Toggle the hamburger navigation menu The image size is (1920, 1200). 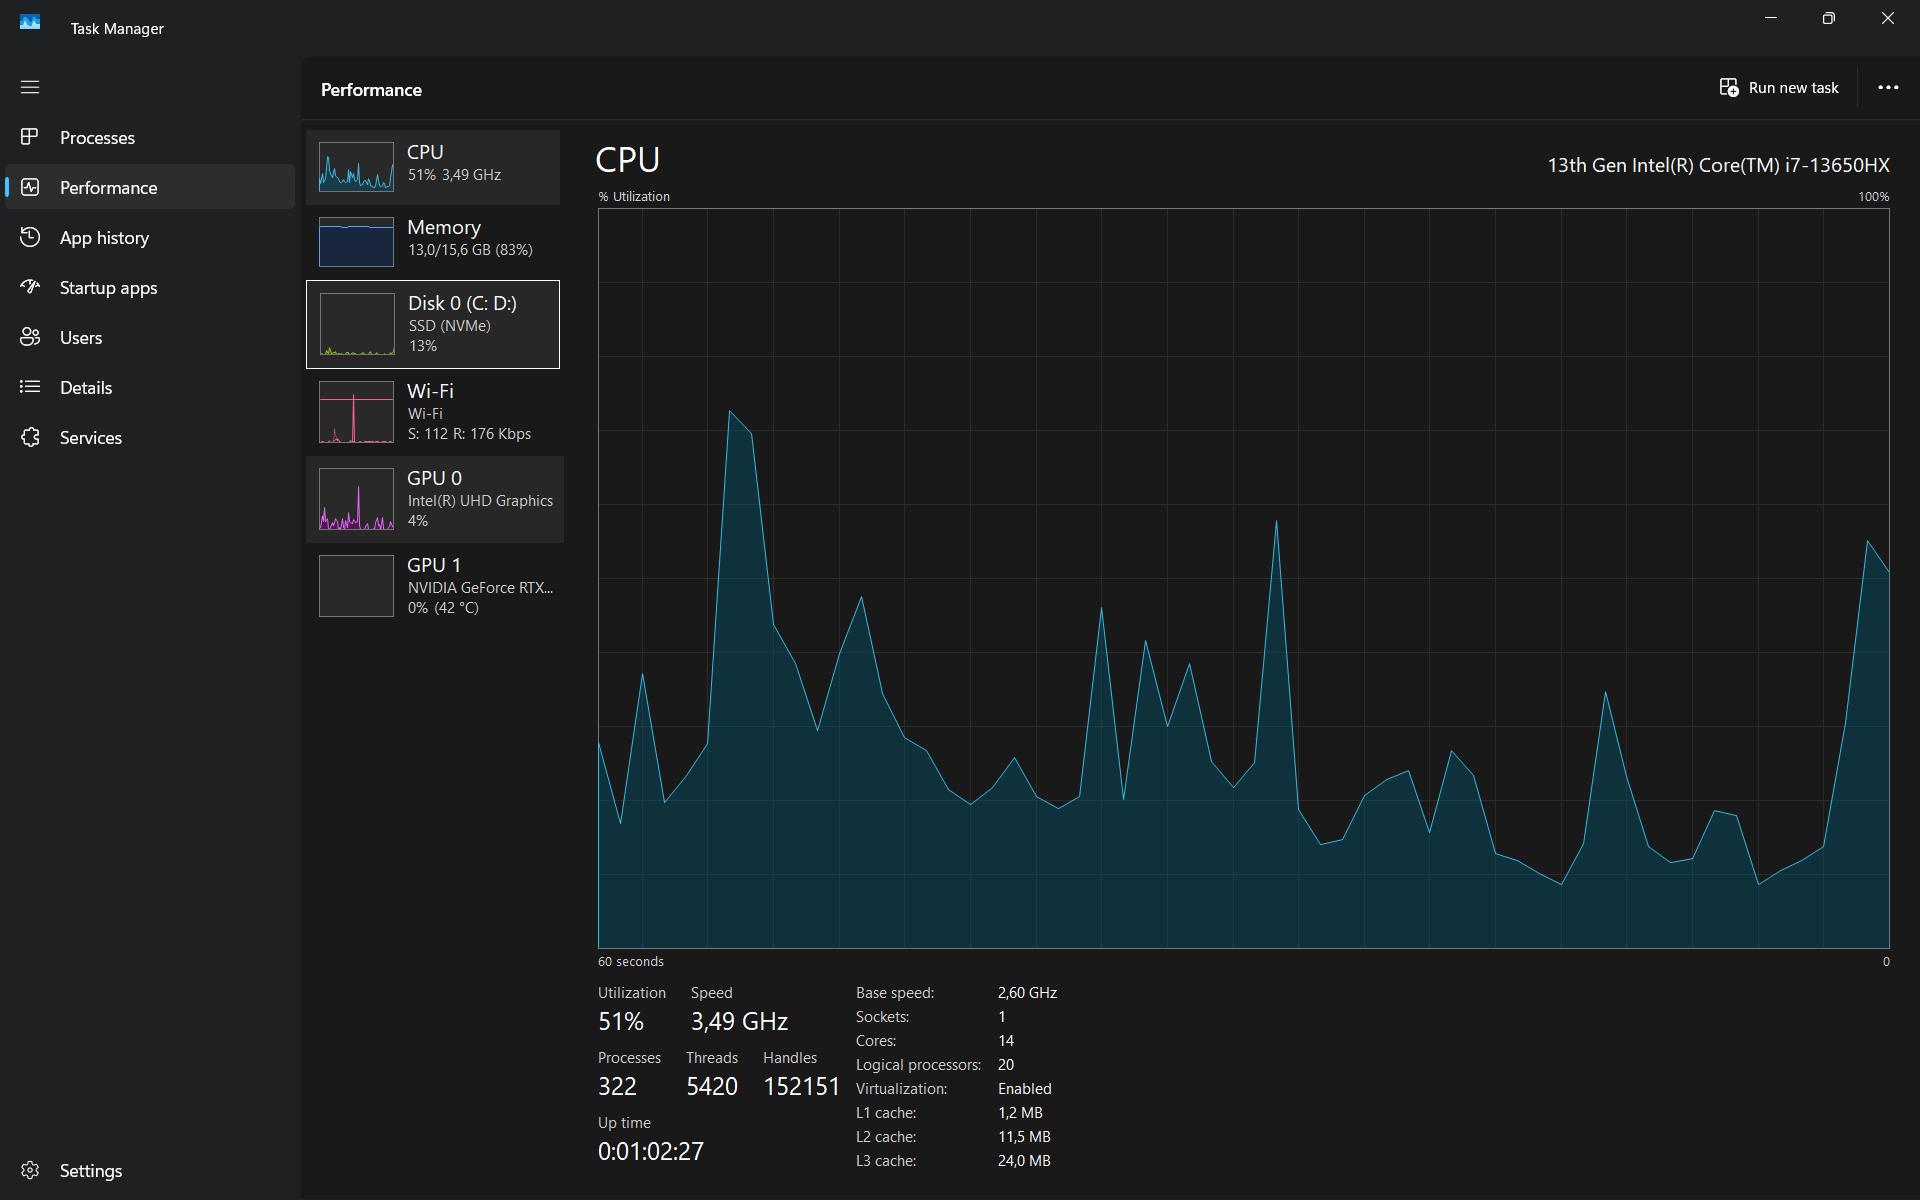pos(30,87)
